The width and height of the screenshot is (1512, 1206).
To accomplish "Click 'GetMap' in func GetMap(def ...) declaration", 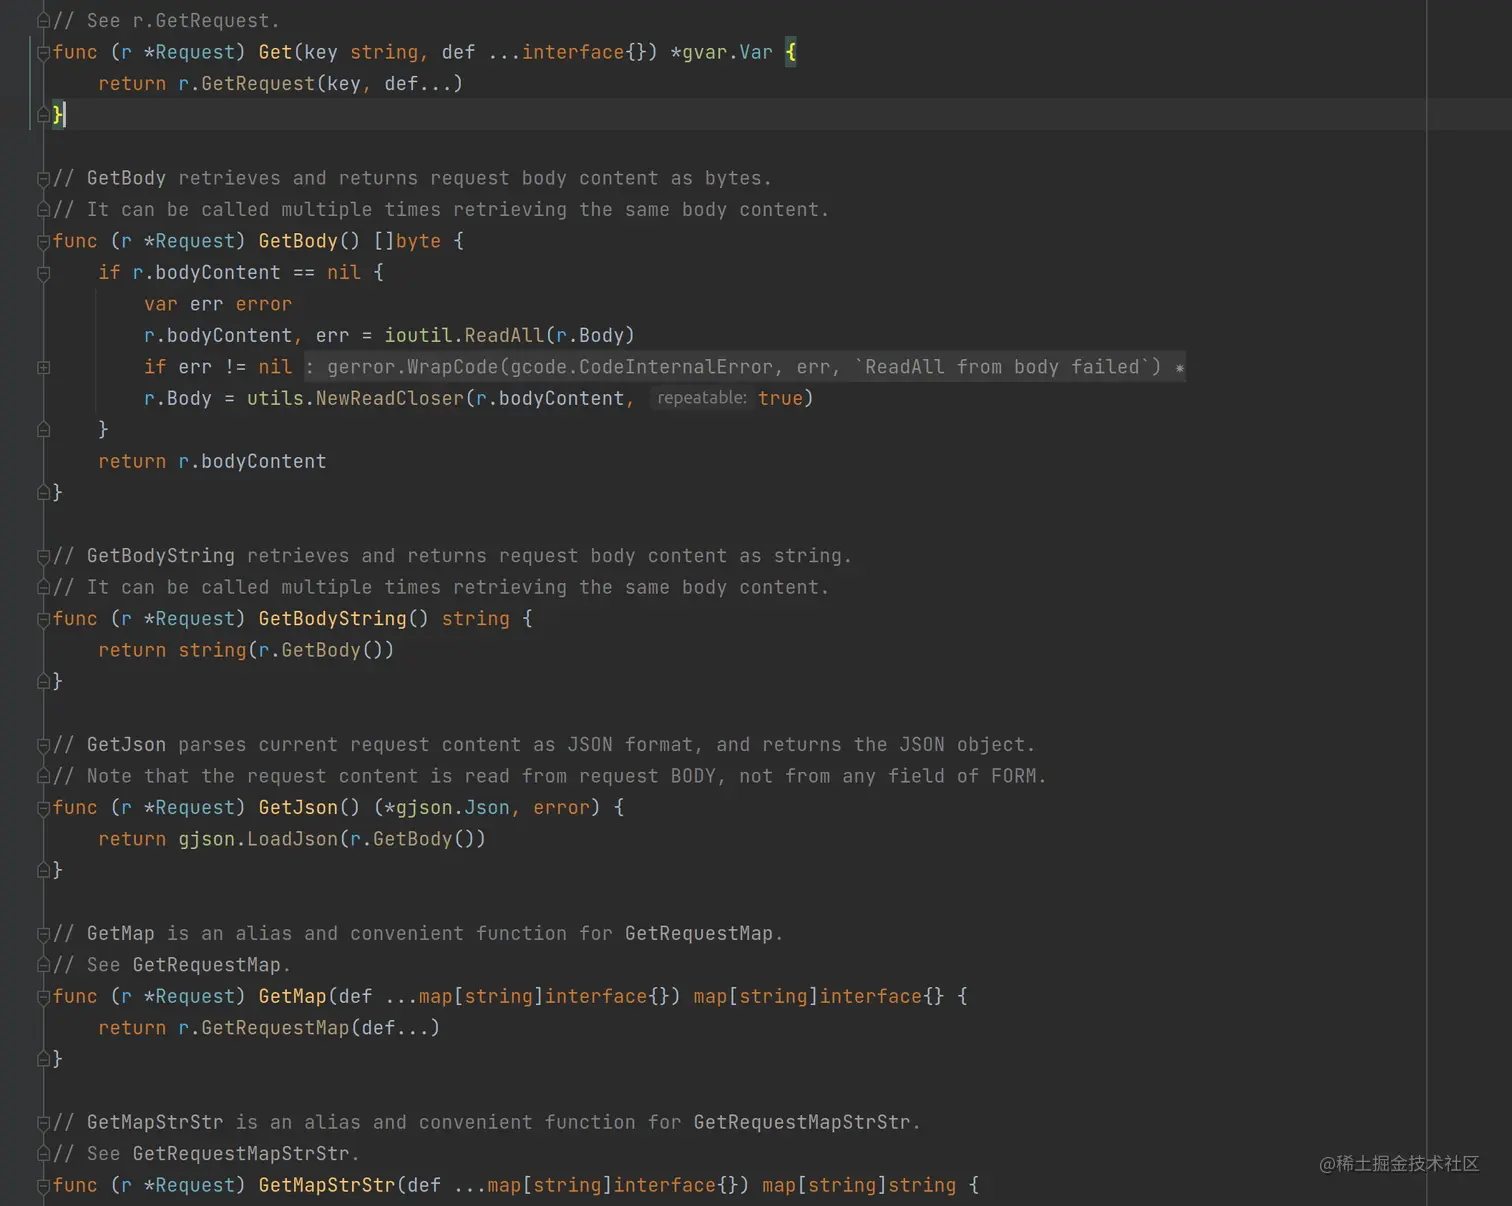I will 292,996.
